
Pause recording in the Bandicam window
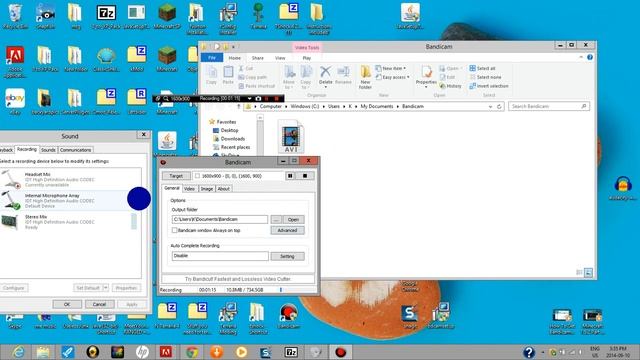[290, 176]
